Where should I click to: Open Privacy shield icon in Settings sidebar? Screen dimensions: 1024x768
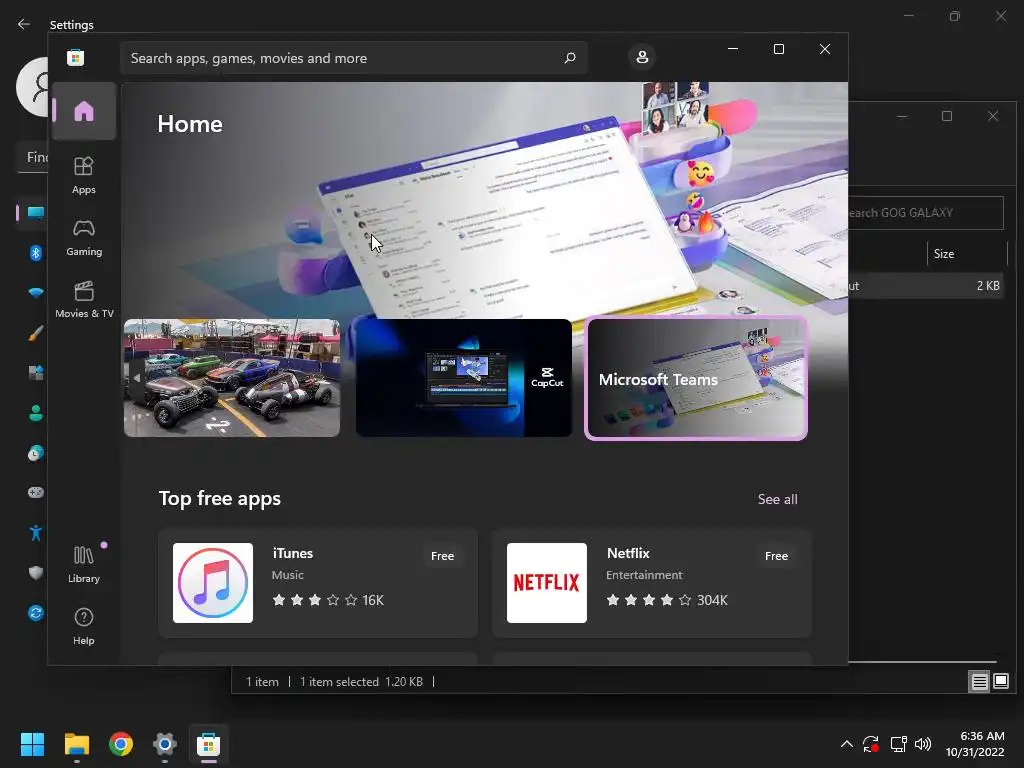36,573
